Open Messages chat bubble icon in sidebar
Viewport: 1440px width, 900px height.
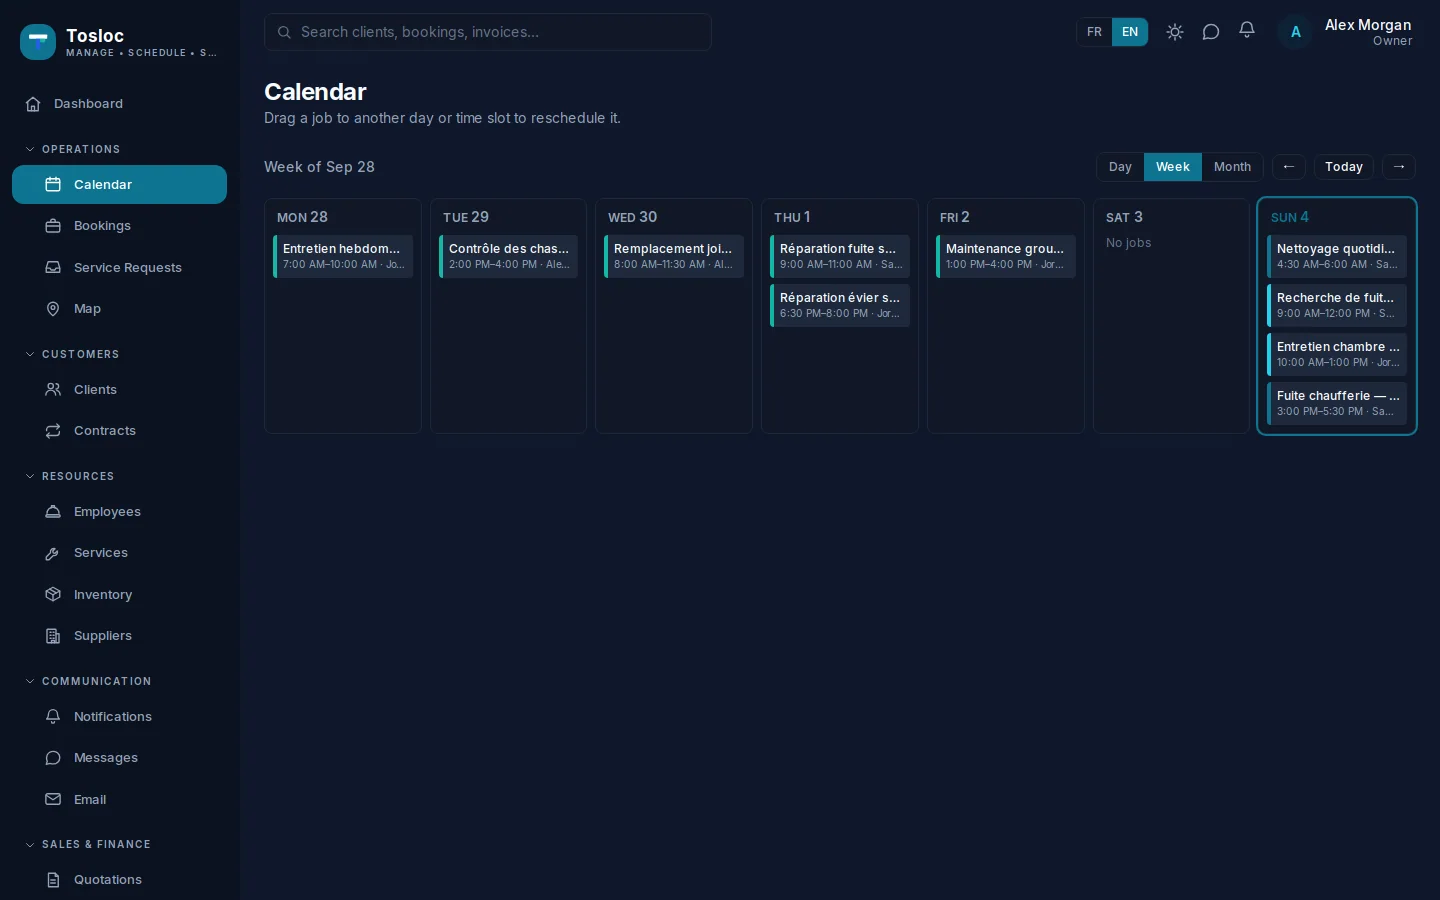tap(53, 758)
